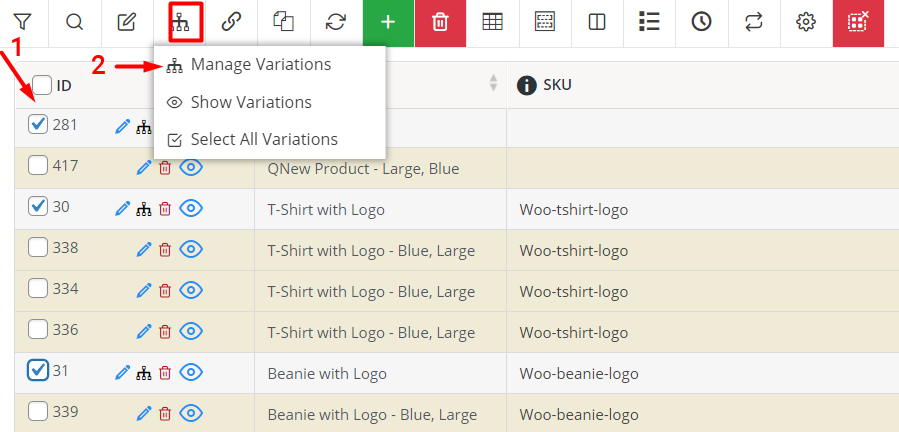Screen dimensions: 899x432
Task: Click the column sort arrows beside SKU
Action: tap(493, 83)
